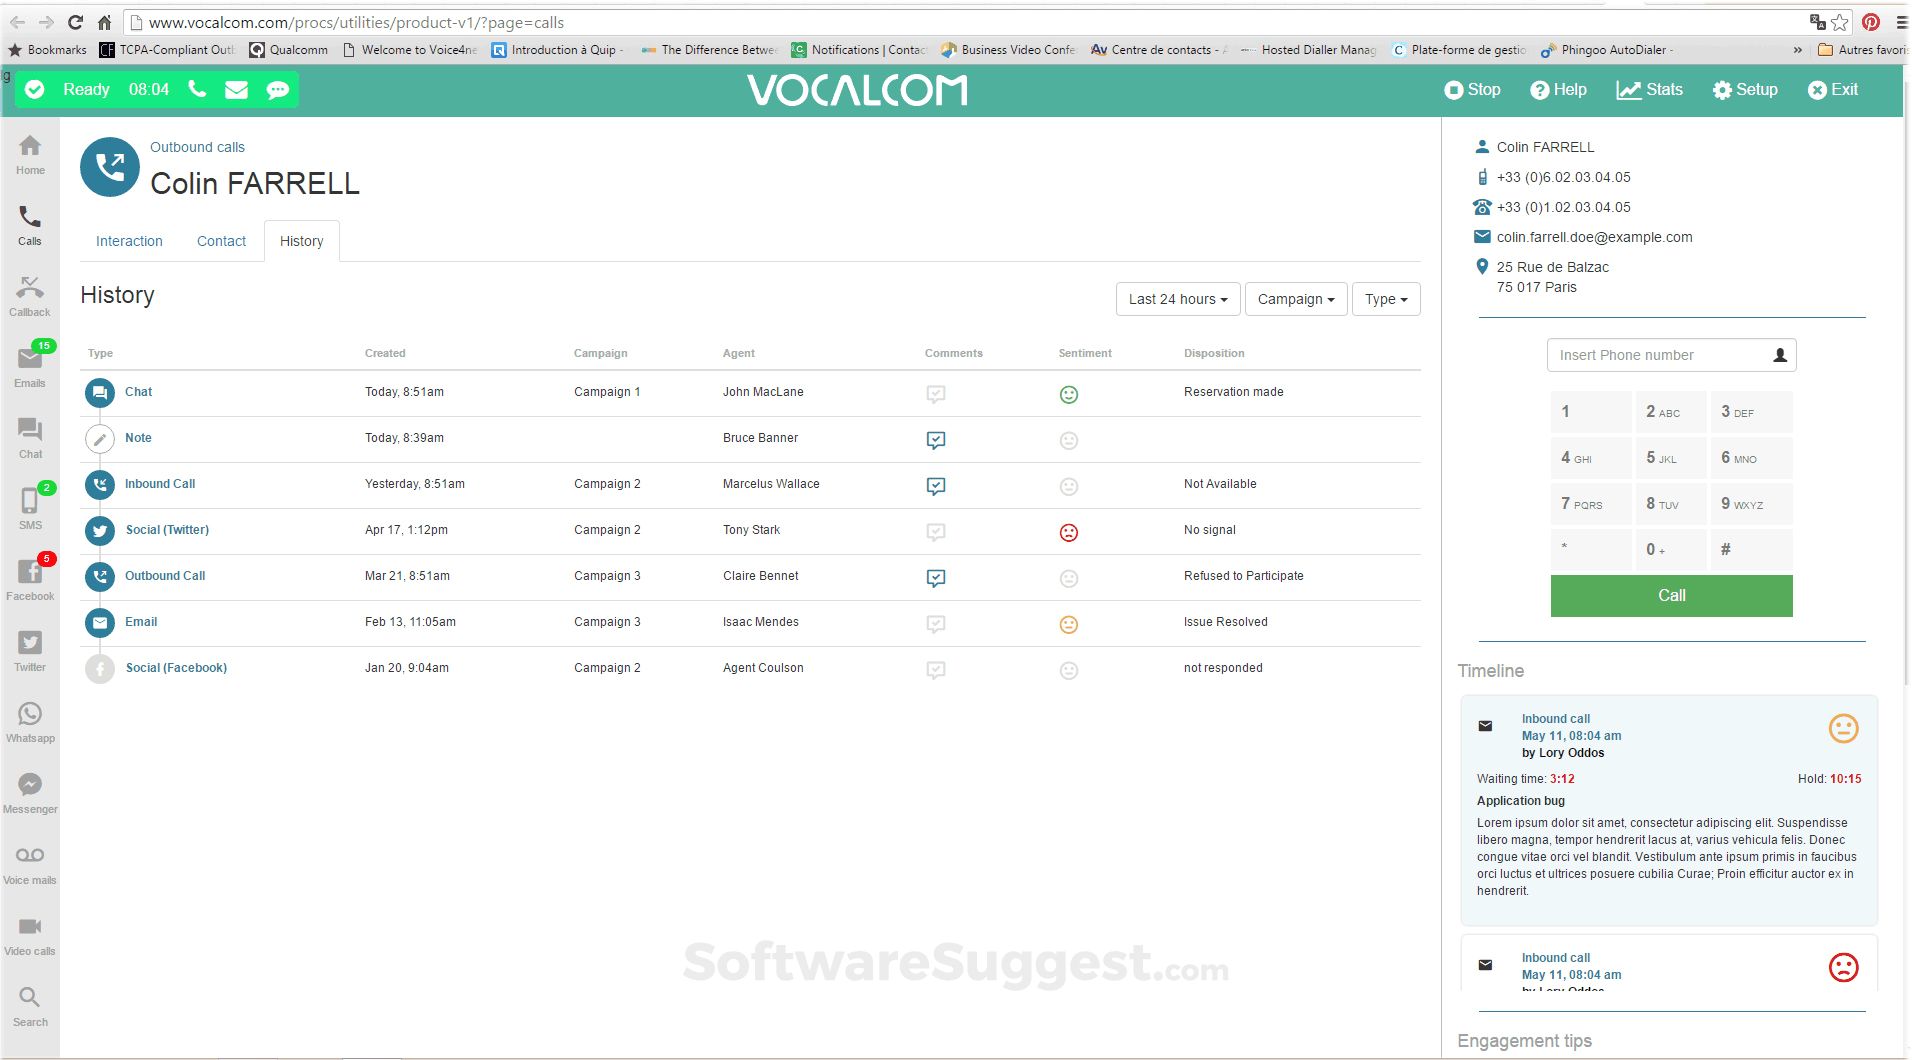This screenshot has width=1912, height=1060.
Task: Toggle the comment checkbox on Claire Bennet's row
Action: (935, 578)
